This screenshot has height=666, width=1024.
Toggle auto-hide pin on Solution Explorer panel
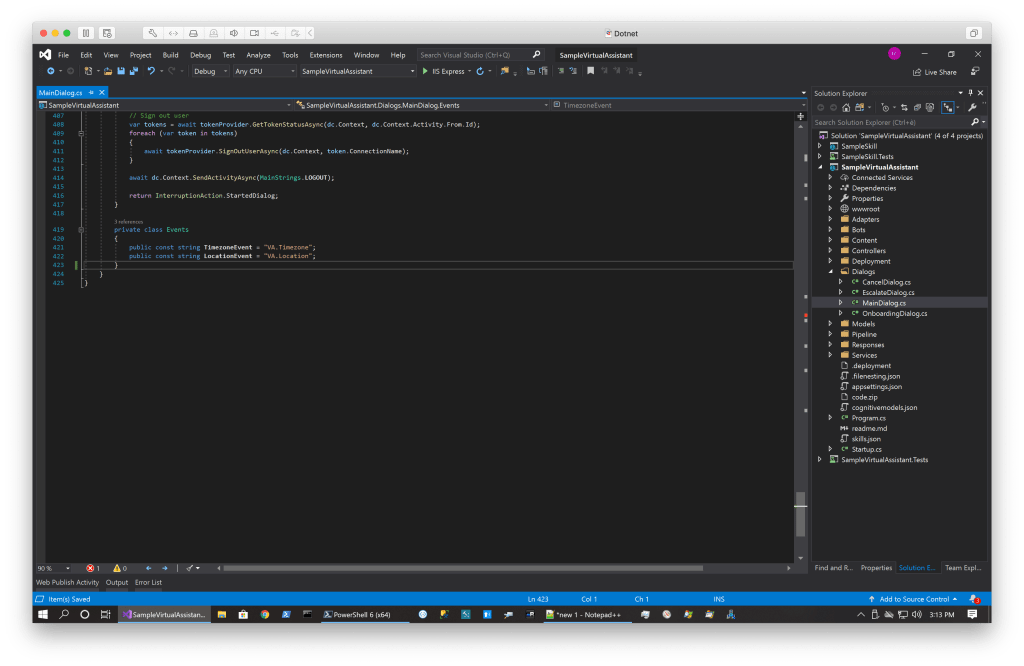click(x=970, y=93)
